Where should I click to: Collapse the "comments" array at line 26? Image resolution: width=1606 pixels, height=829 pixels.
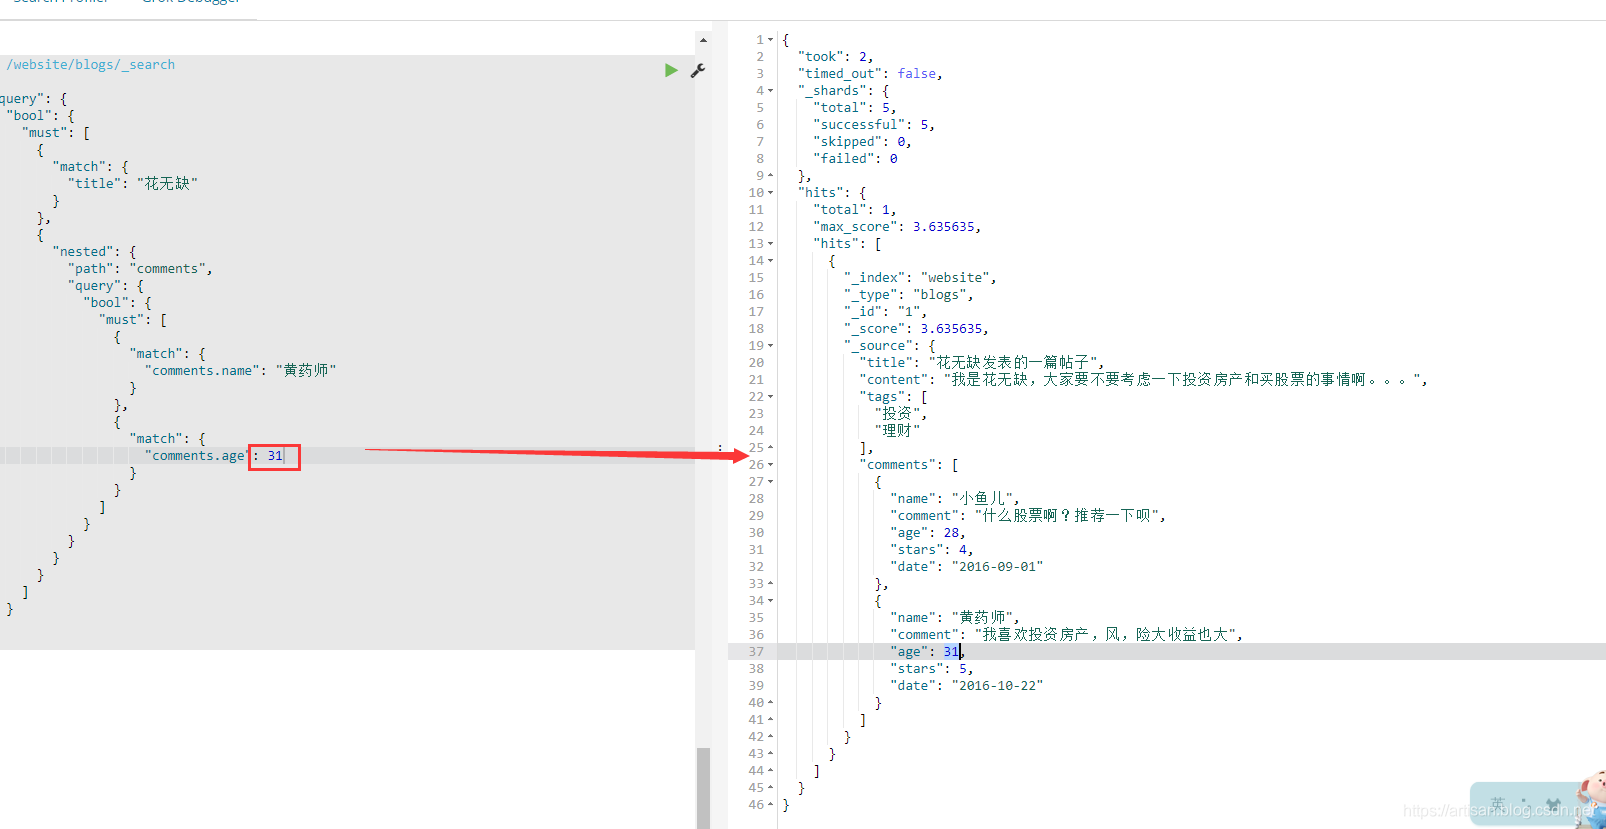770,465
